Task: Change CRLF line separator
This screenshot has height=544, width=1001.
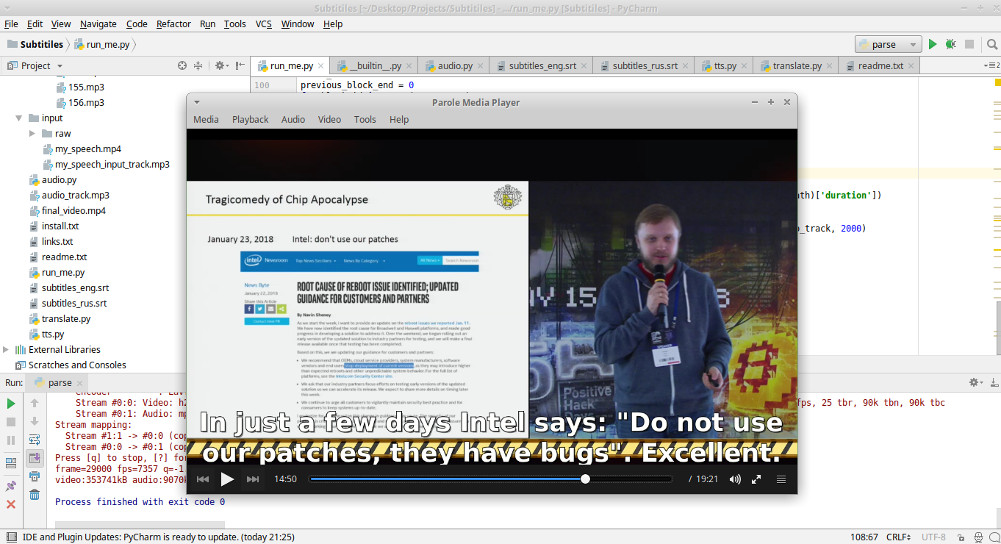Action: 898,538
